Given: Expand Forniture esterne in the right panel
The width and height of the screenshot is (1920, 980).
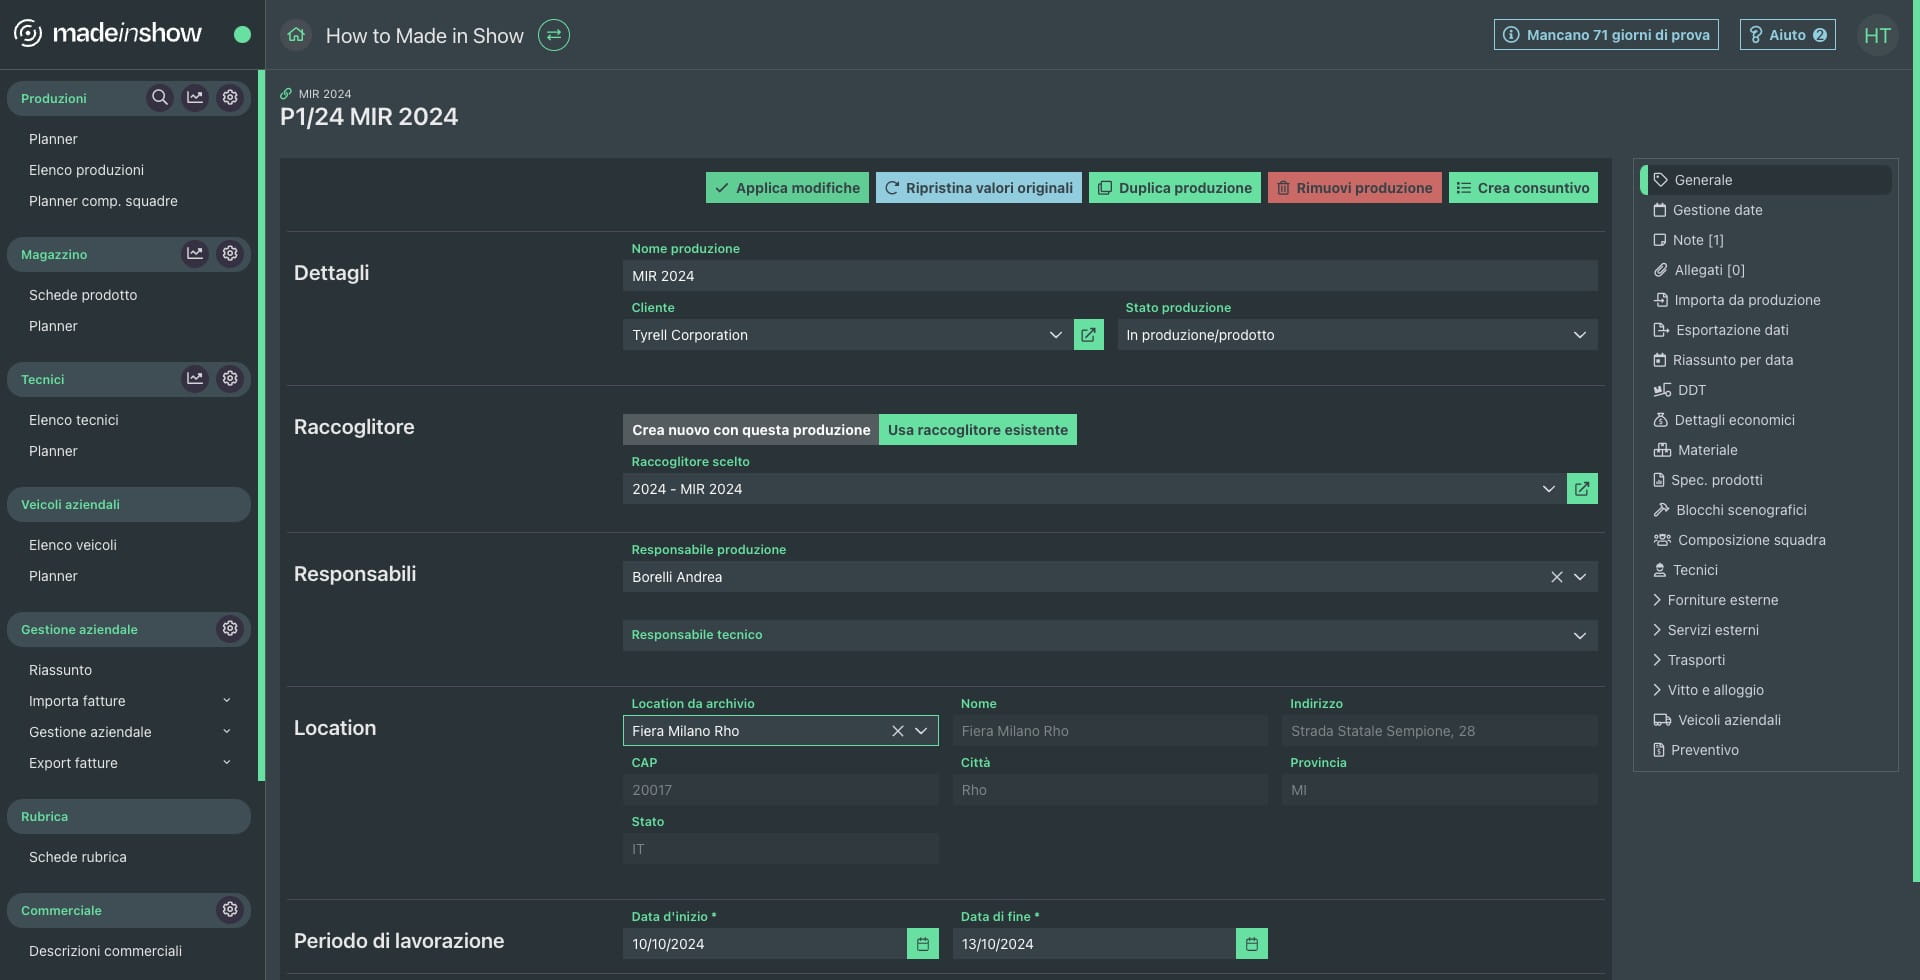Looking at the screenshot, I should [x=1715, y=600].
